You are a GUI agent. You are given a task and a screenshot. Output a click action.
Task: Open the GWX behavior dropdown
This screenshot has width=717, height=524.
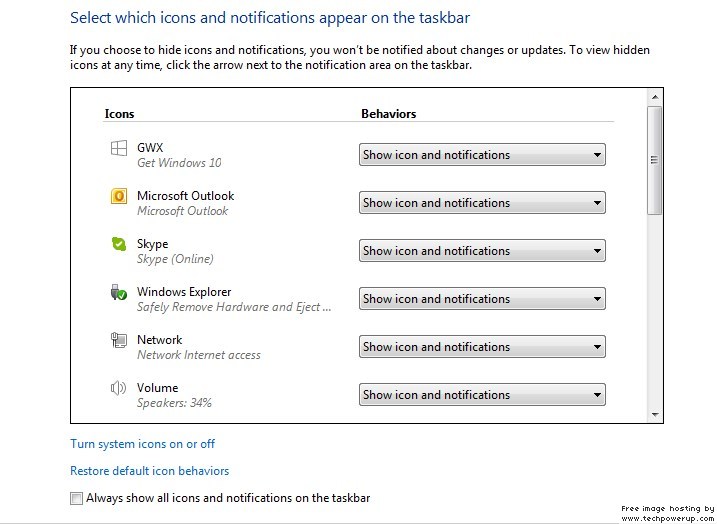tap(482, 155)
